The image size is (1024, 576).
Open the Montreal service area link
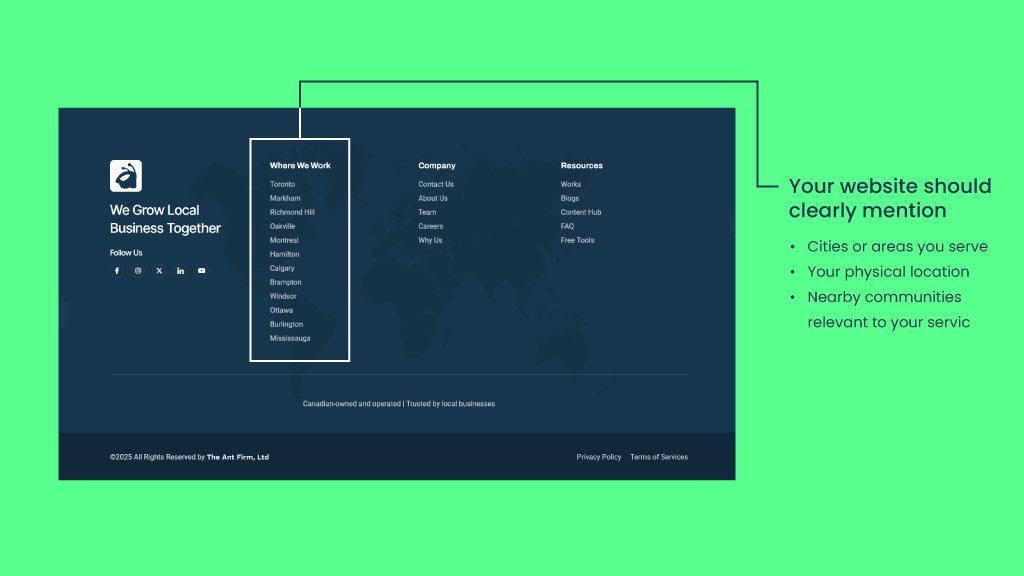pyautogui.click(x=284, y=240)
